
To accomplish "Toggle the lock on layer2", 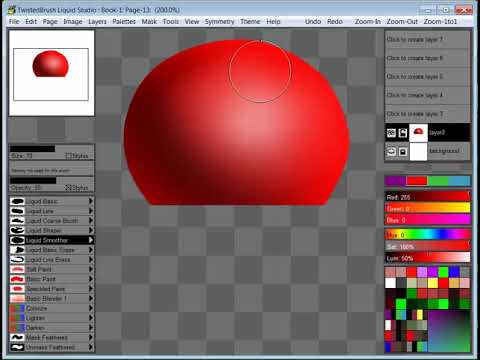I will point(403,133).
